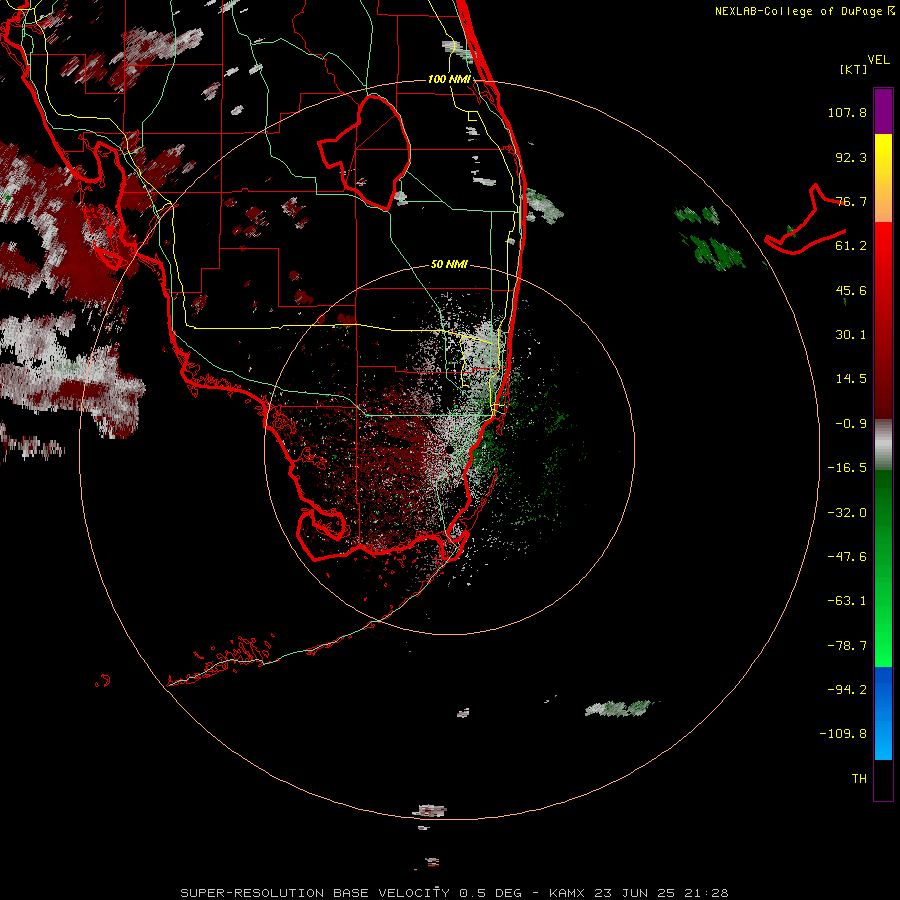Click SUPER-RESOLUTION BASE VELOCITY in the footer

coord(315,893)
